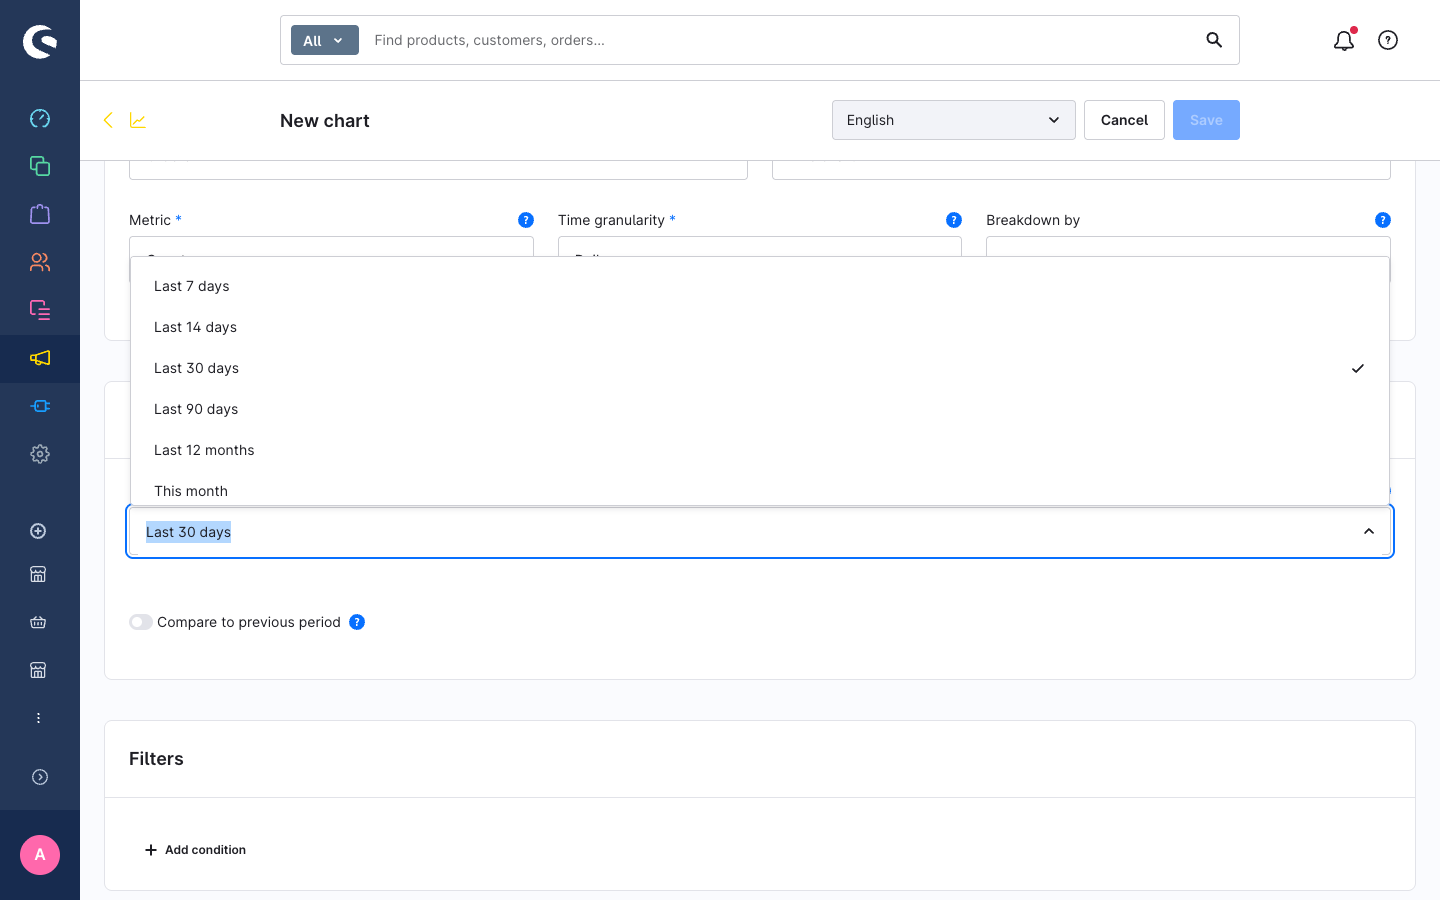
Task: Click the global search input field
Action: [780, 40]
